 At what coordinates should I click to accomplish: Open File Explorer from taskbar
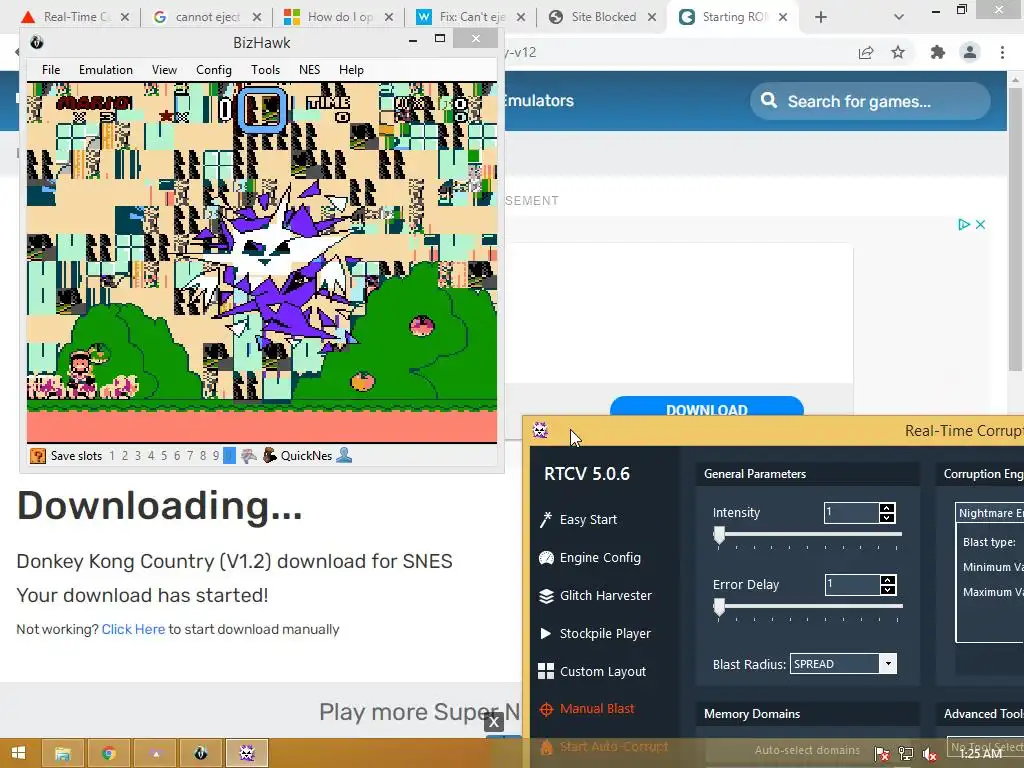(x=63, y=753)
